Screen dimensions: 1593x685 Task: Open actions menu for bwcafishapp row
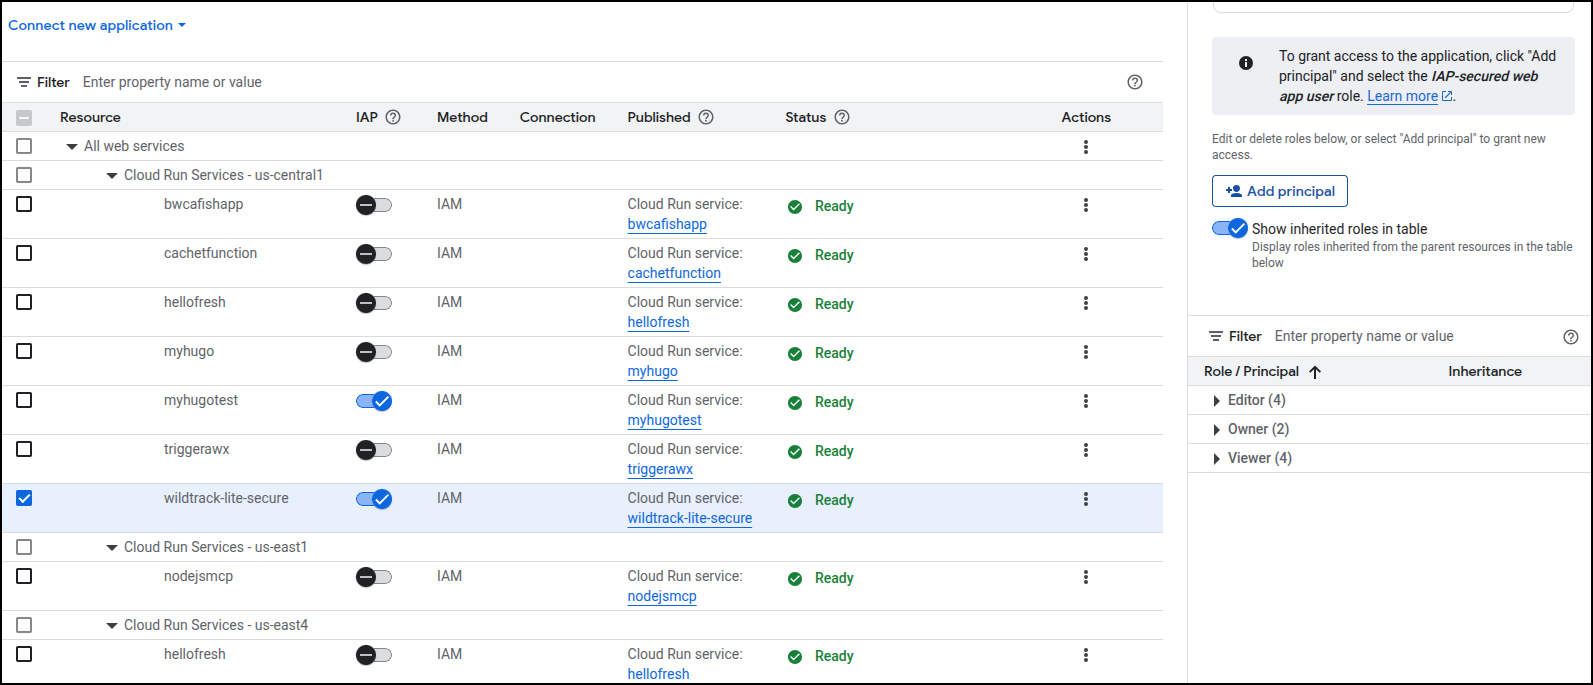tap(1085, 205)
